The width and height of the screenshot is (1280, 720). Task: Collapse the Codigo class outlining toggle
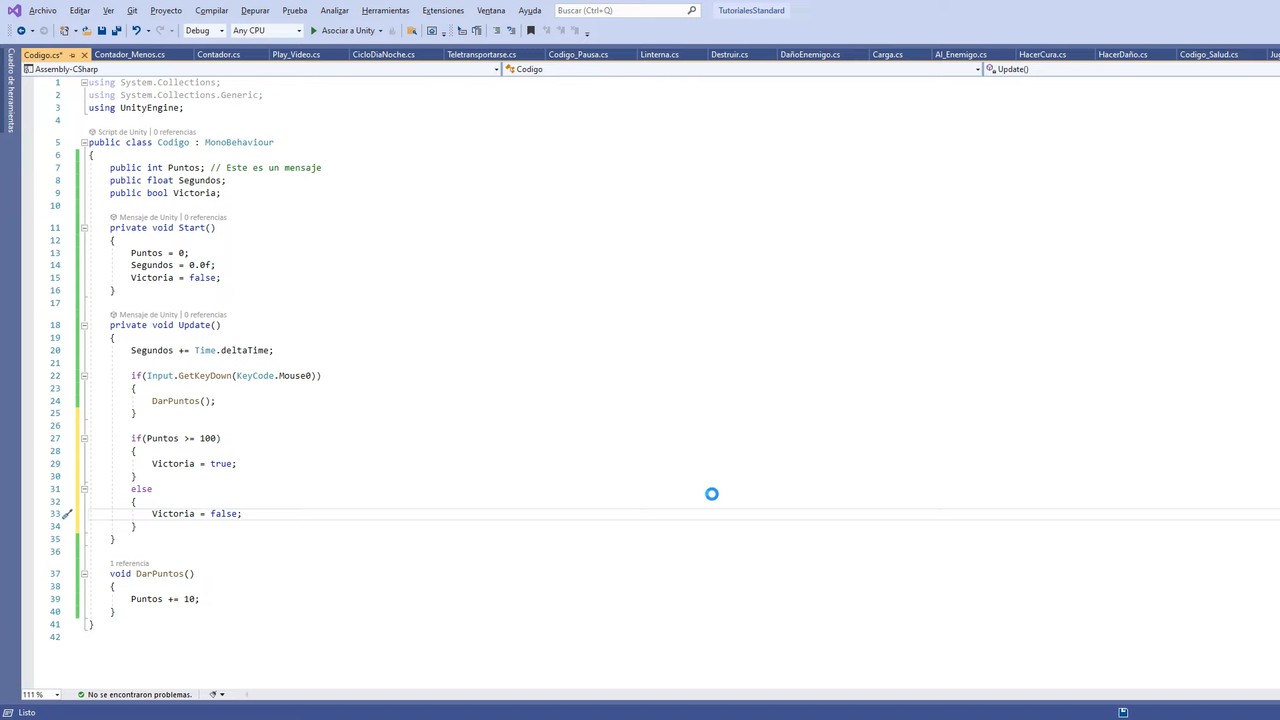(84, 142)
